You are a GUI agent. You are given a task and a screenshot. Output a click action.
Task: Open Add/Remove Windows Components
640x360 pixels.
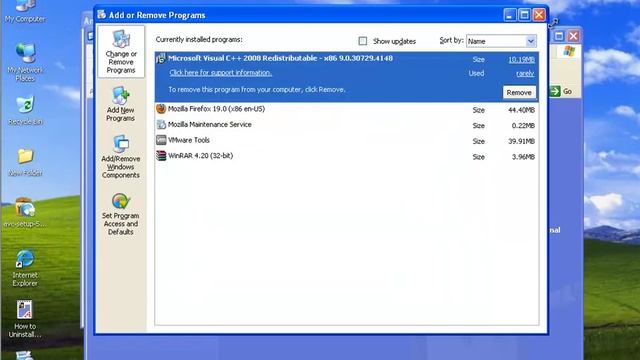tap(120, 157)
